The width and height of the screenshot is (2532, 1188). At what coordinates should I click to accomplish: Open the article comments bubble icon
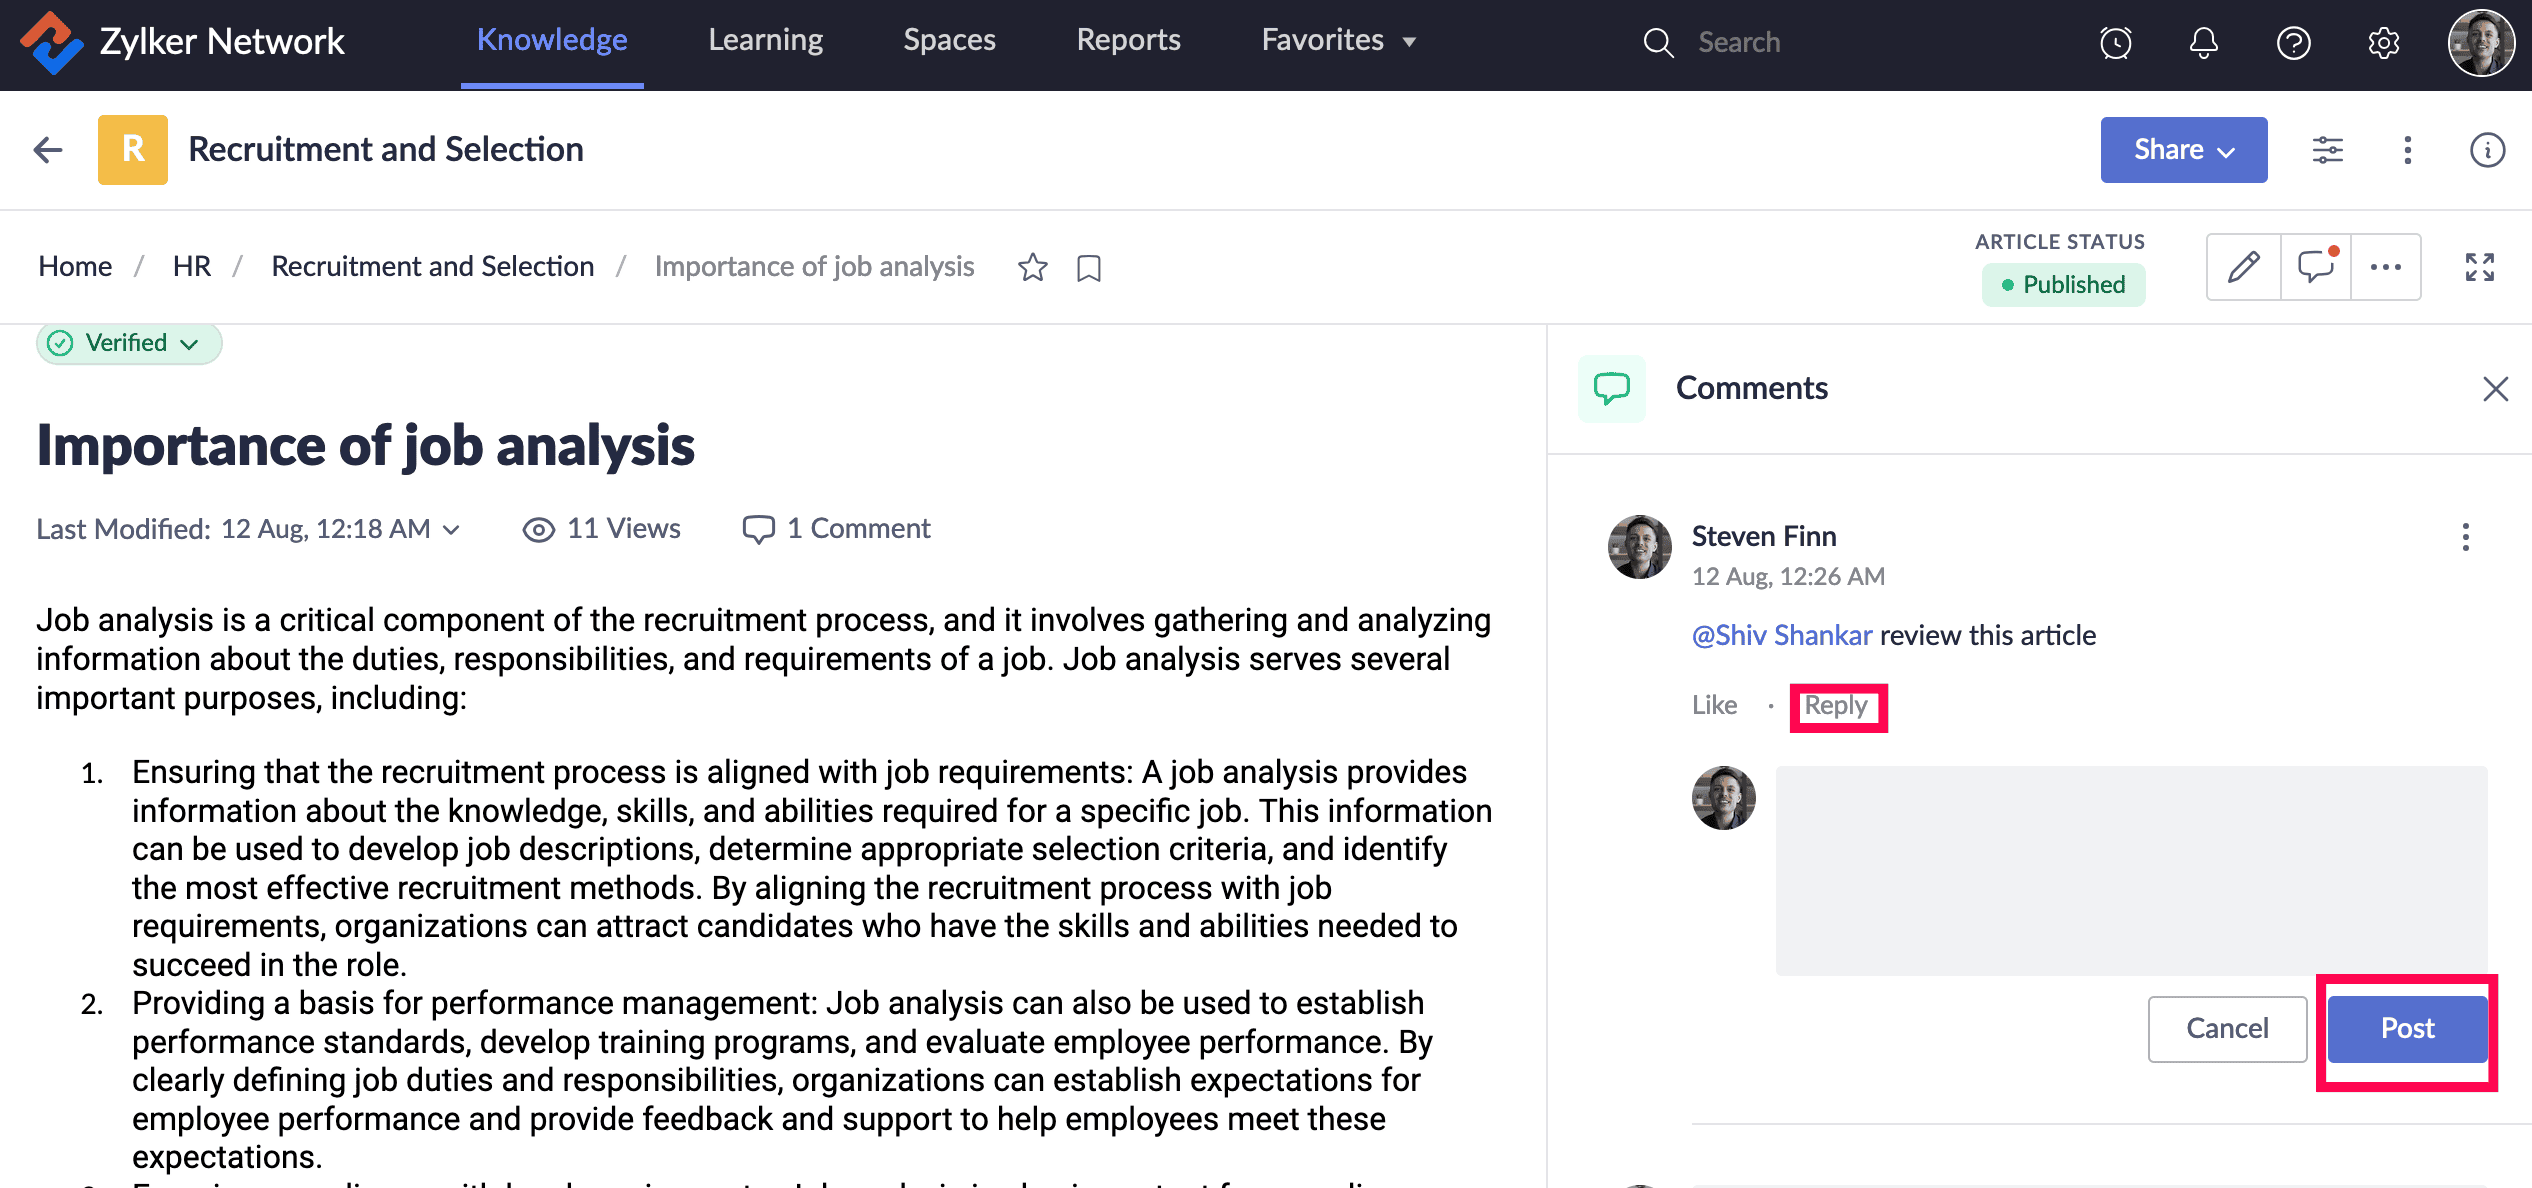pos(2316,267)
